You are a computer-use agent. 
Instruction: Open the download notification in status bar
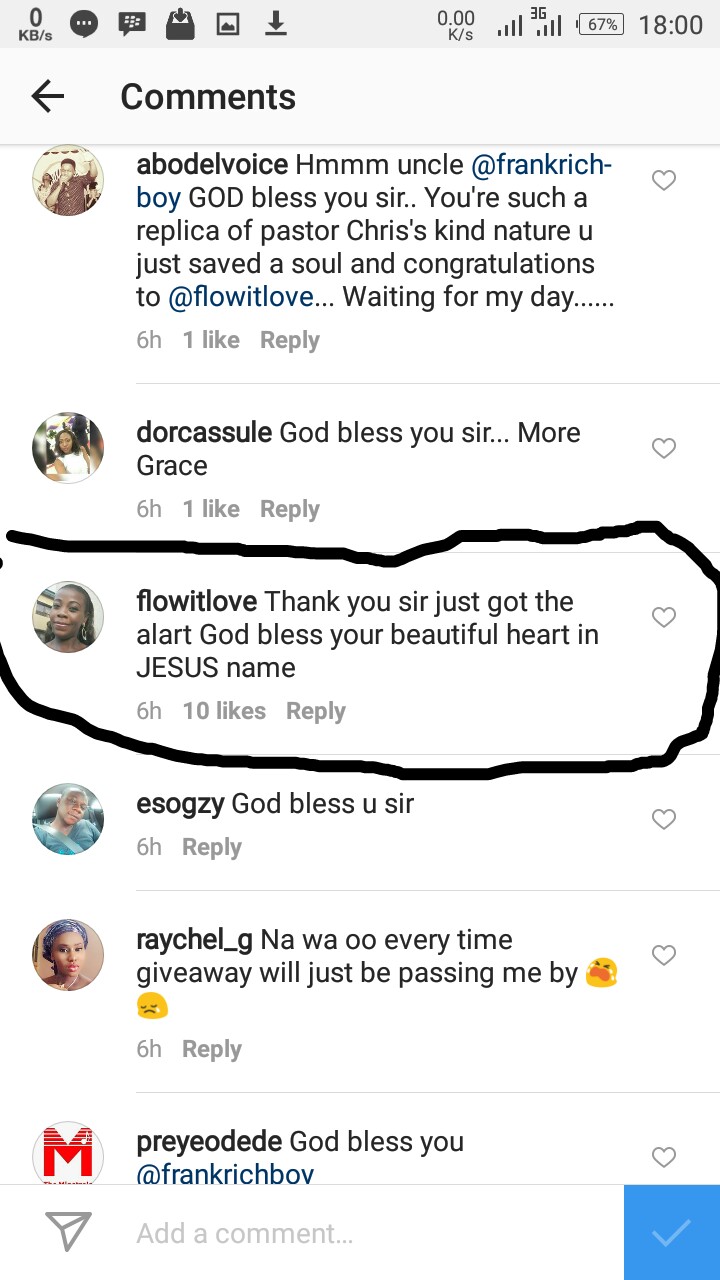pyautogui.click(x=275, y=24)
